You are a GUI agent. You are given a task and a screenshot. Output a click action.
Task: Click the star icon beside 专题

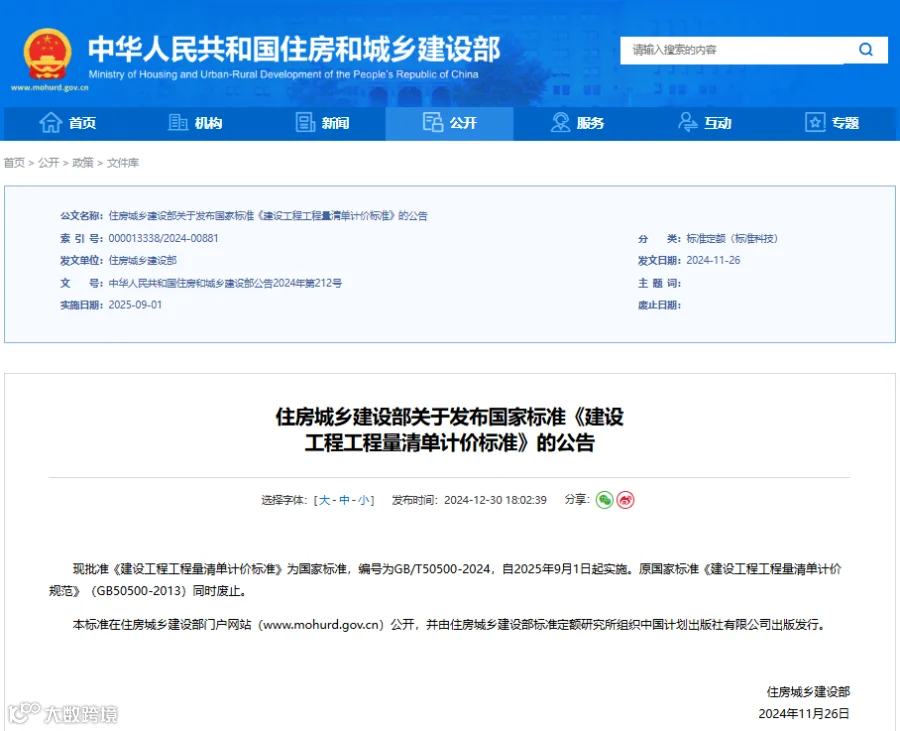click(815, 122)
